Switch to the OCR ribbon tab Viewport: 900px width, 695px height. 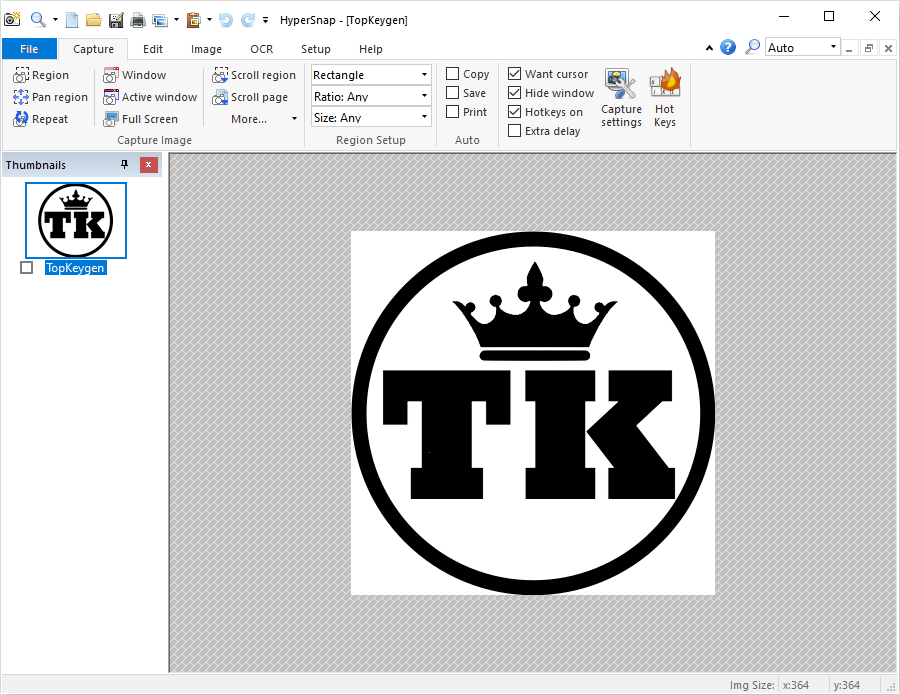point(261,49)
